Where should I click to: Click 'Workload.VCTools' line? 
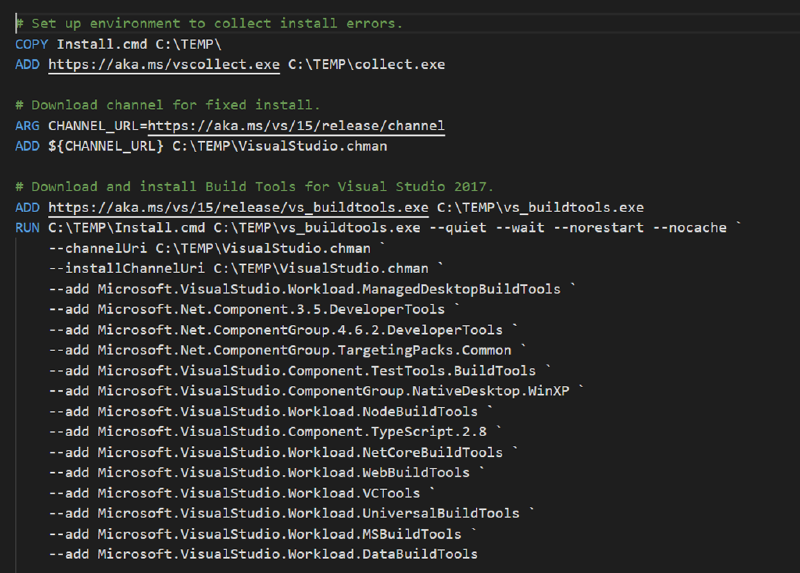point(242,493)
